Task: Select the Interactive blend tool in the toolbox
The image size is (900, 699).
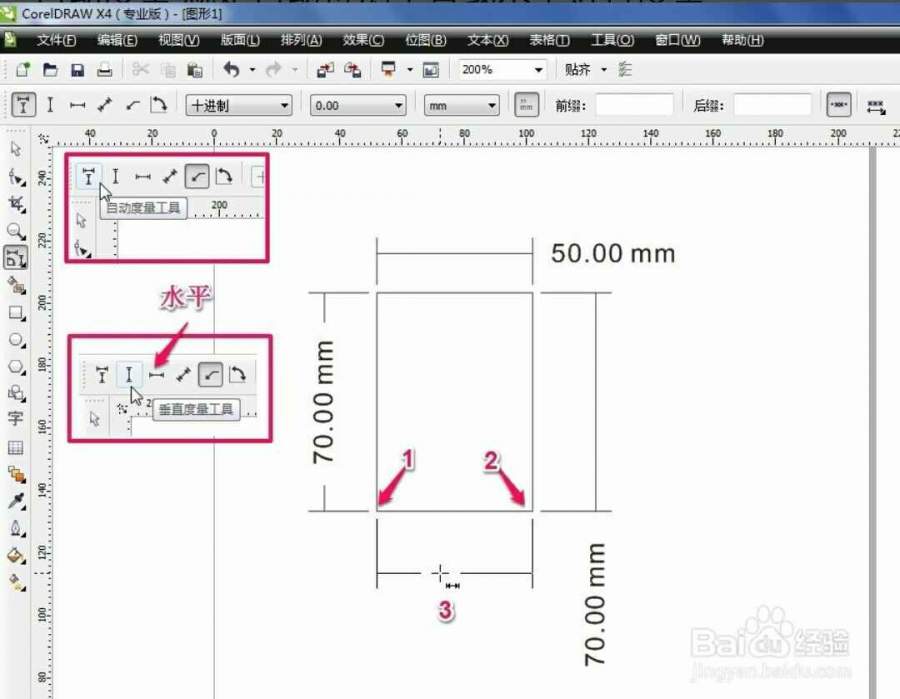Action: coord(16,475)
